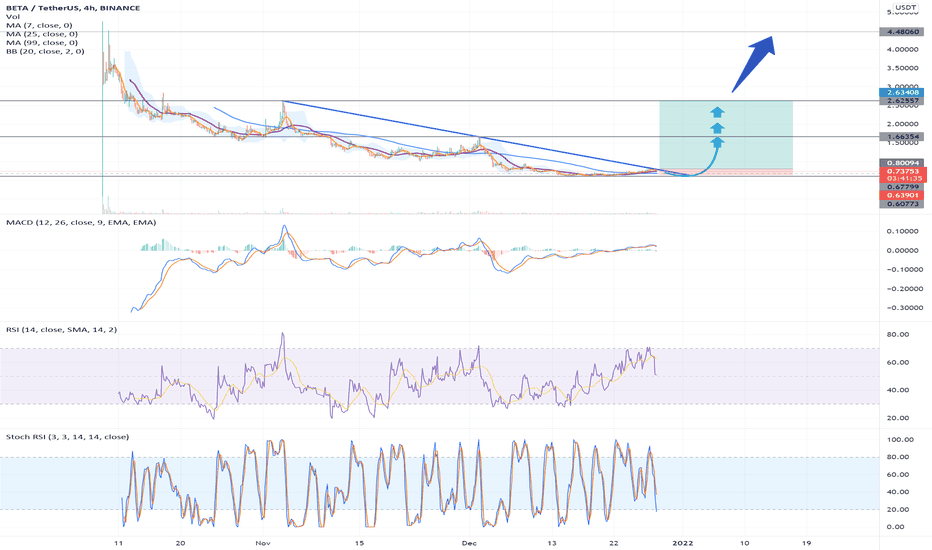Click the Stoch RSI (3, 3, 14, 14) pane label
932x550 pixels.
67,436
